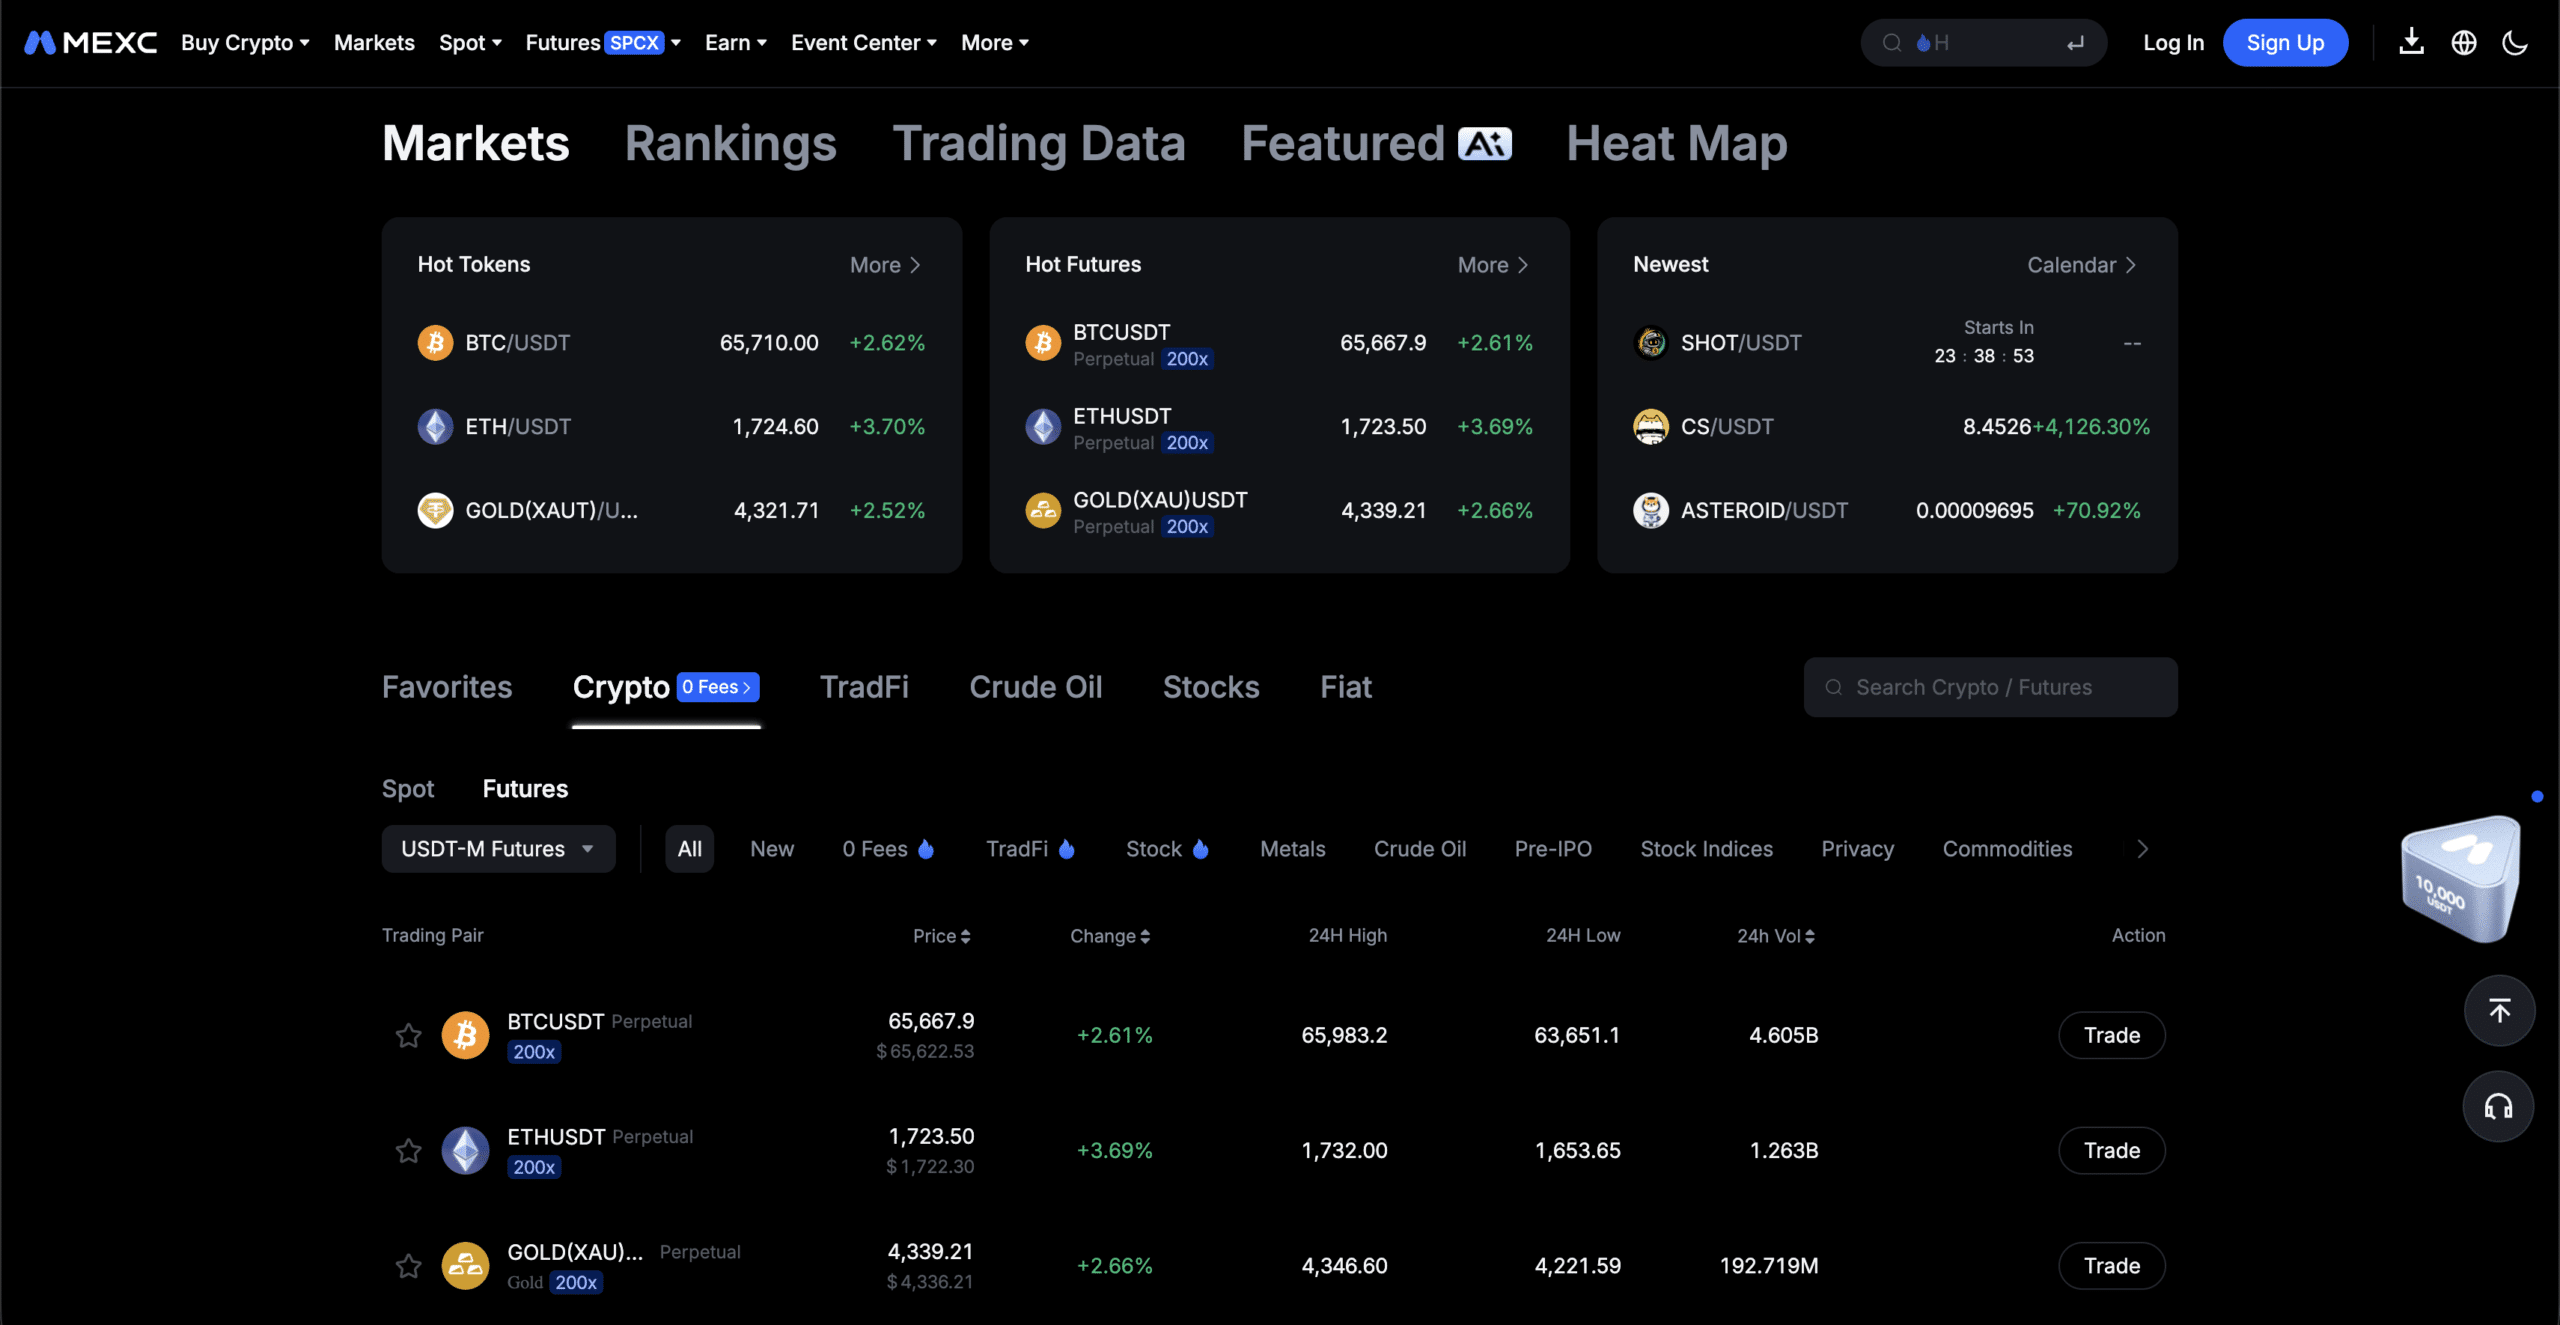Focus the header search box
The image size is (2560, 1325).
pyautogui.click(x=1984, y=43)
